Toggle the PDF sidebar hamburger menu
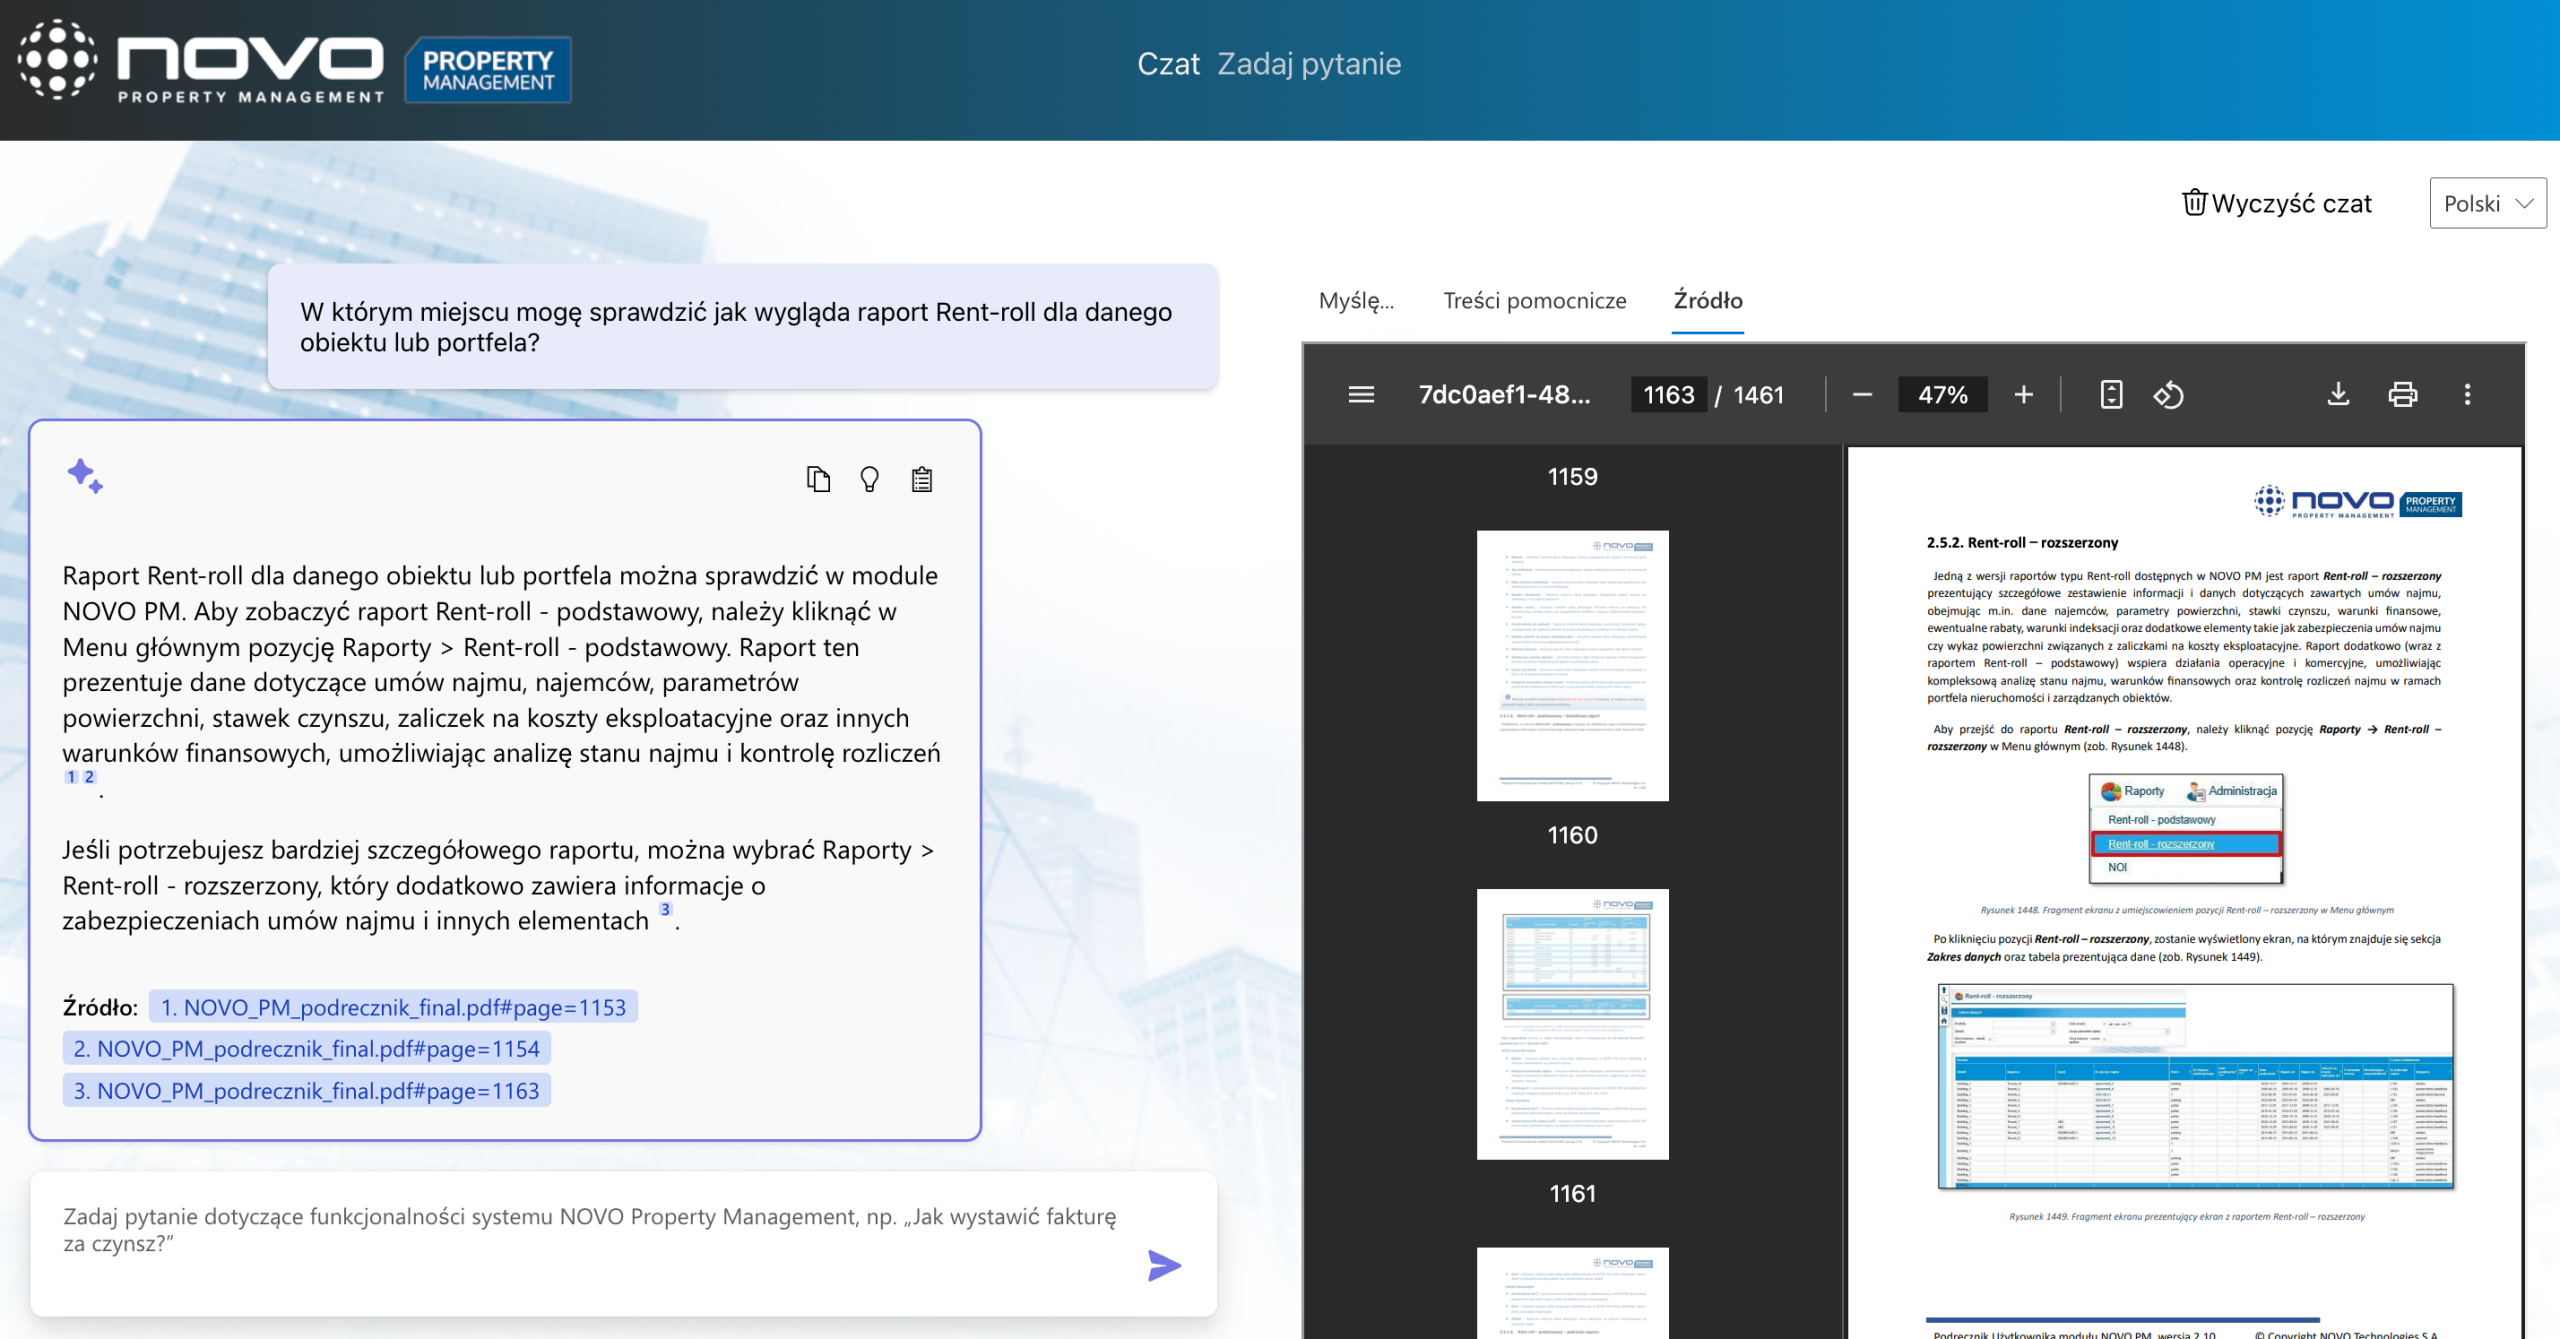This screenshot has width=2560, height=1339. (1361, 395)
